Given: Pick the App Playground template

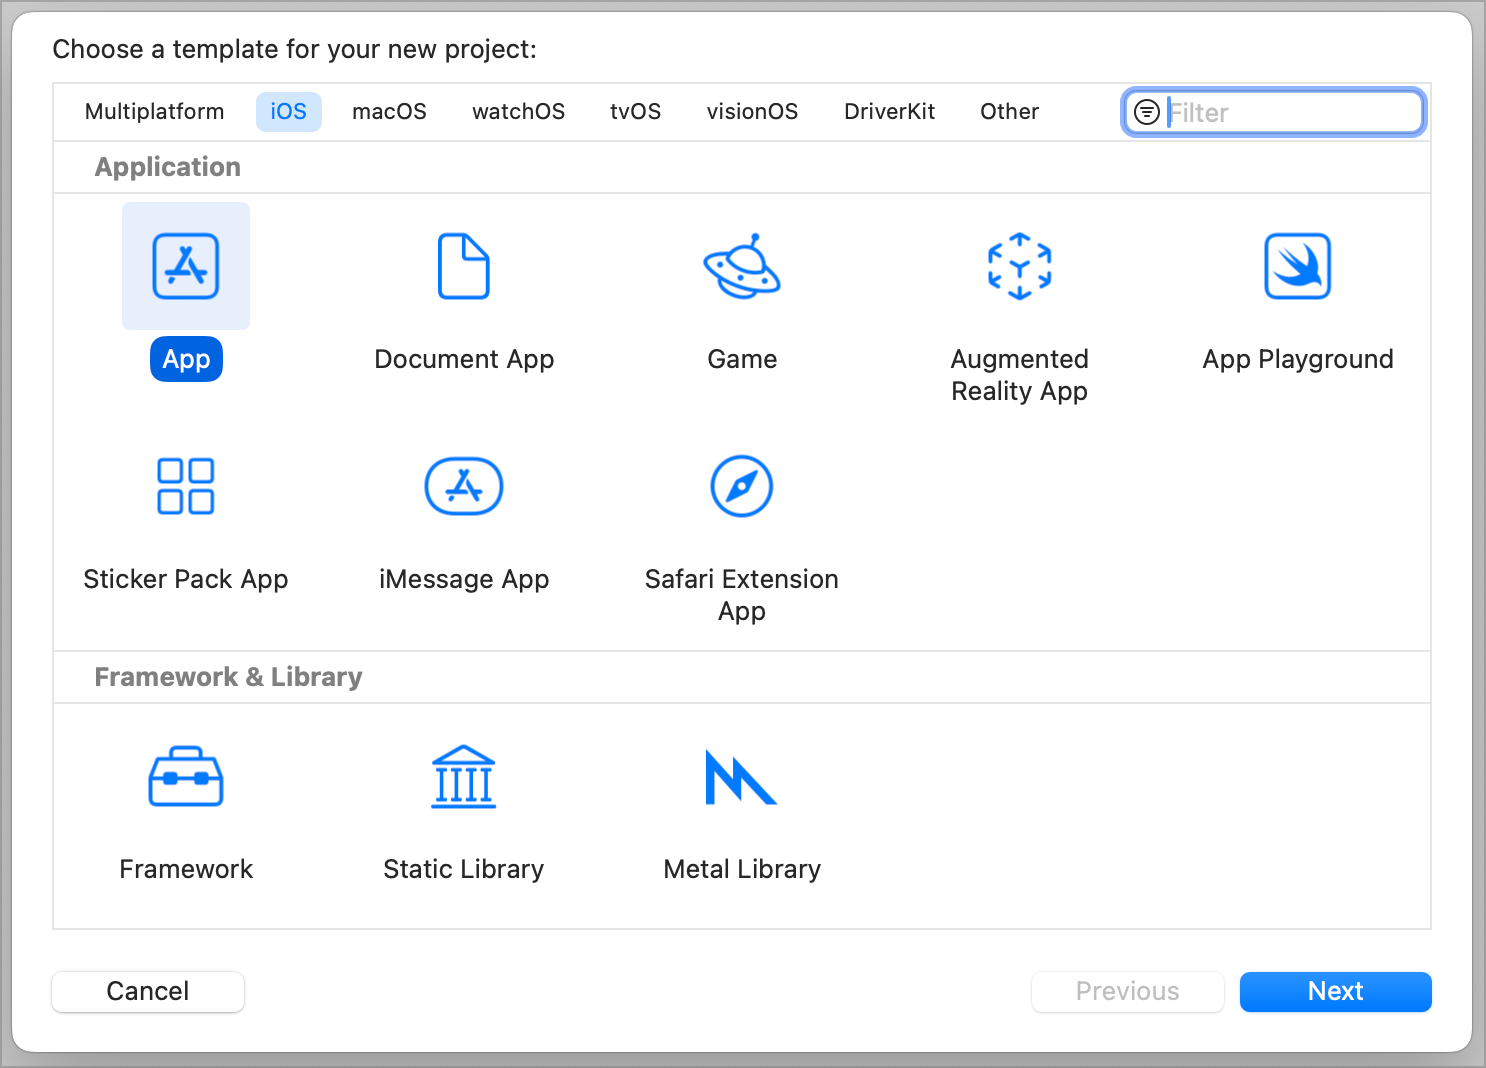Looking at the screenshot, I should pos(1297,266).
